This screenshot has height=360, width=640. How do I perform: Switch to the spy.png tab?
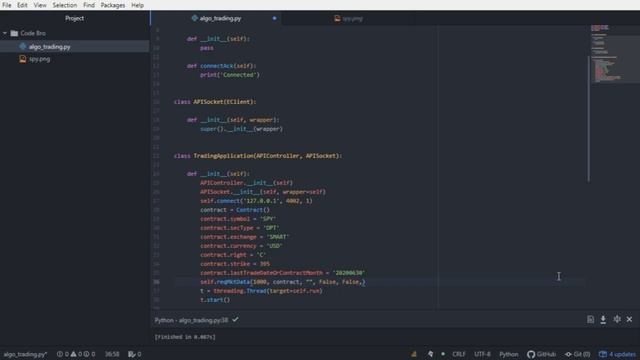click(349, 18)
